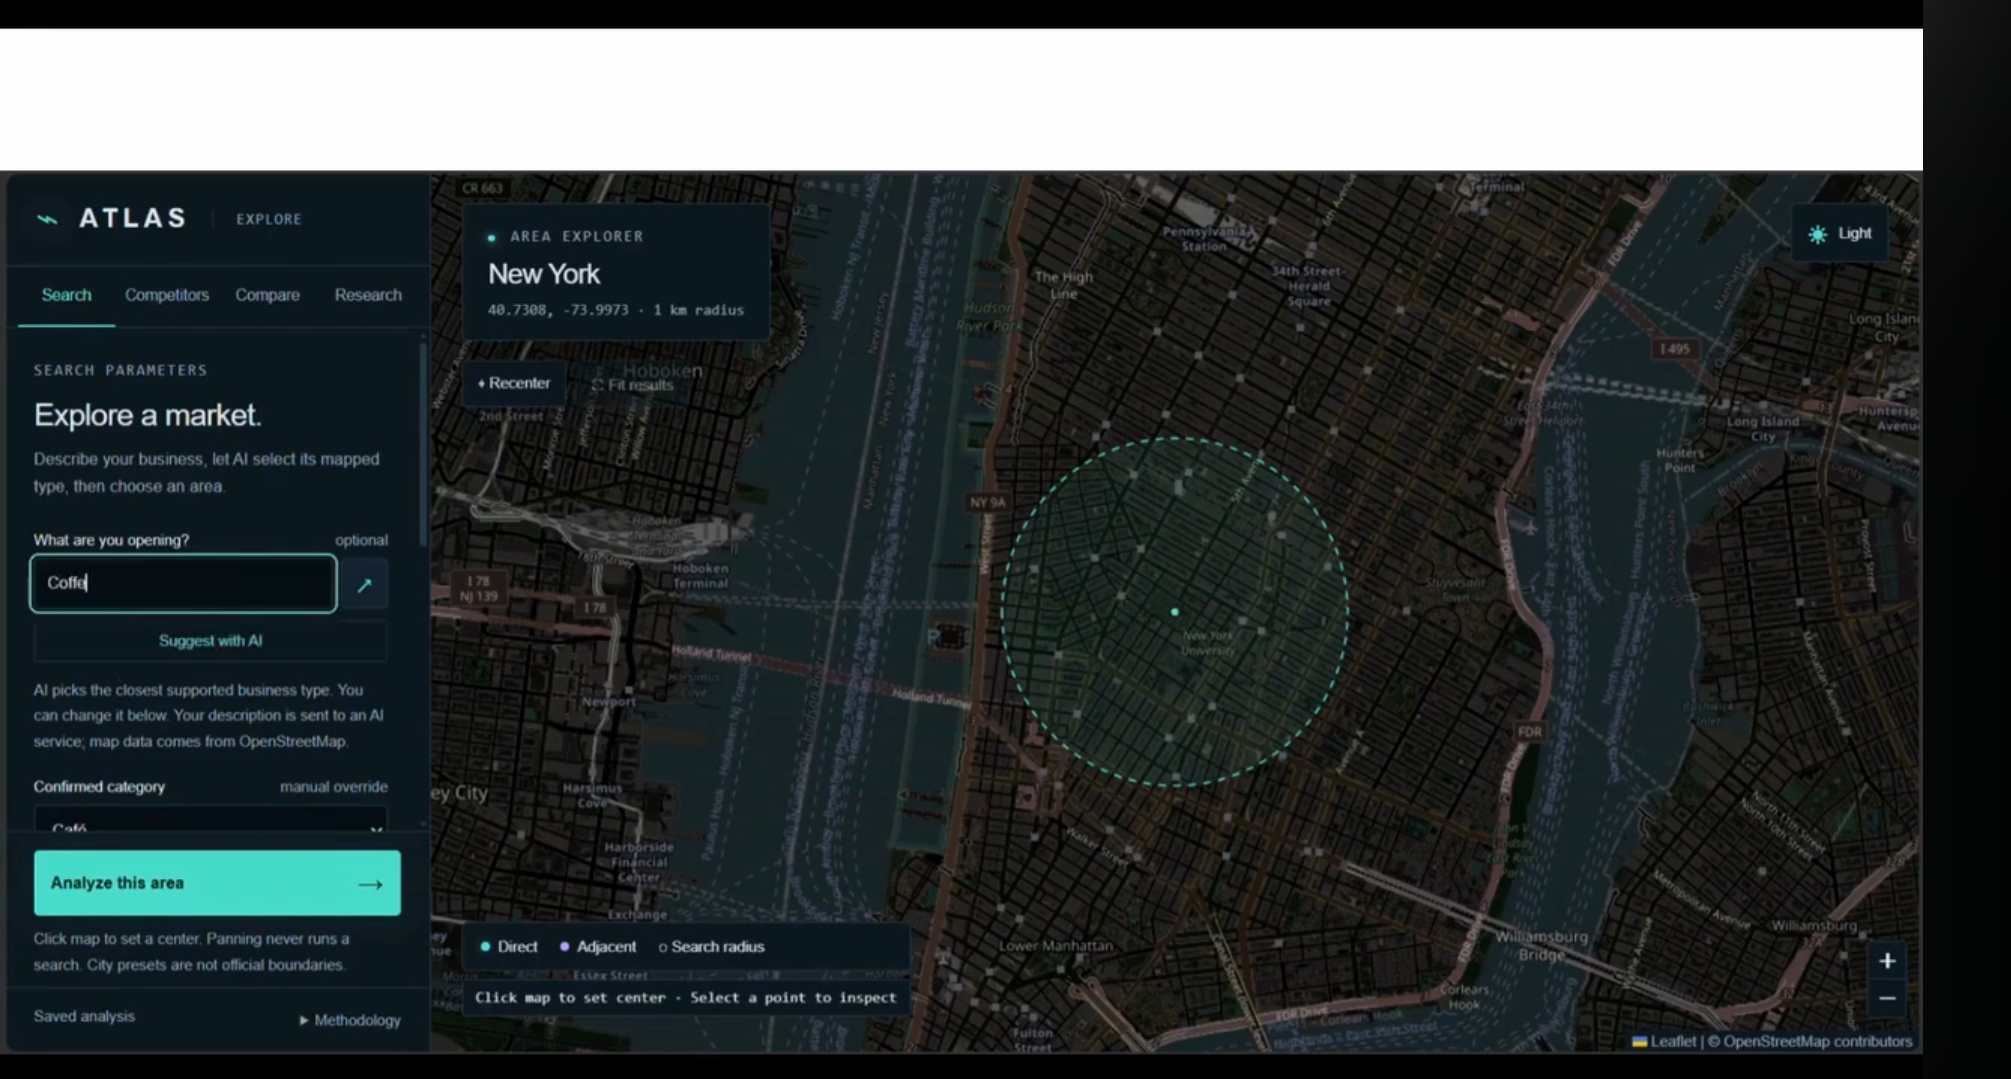Zoom out of the map

[1887, 998]
